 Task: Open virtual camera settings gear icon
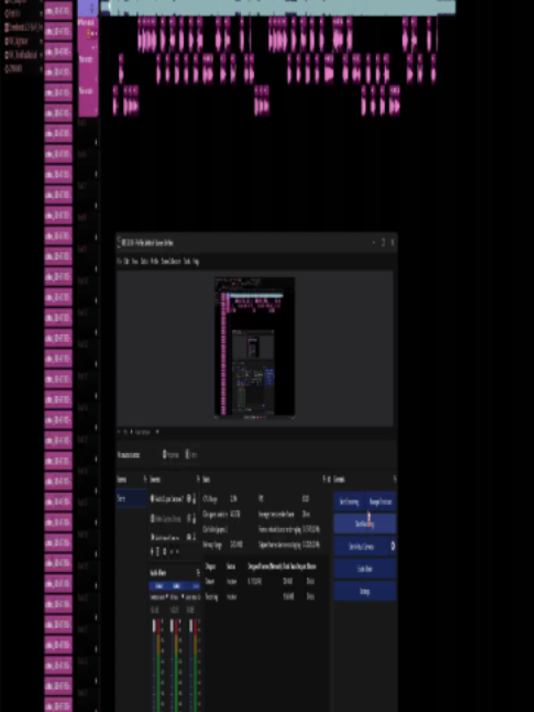point(393,546)
